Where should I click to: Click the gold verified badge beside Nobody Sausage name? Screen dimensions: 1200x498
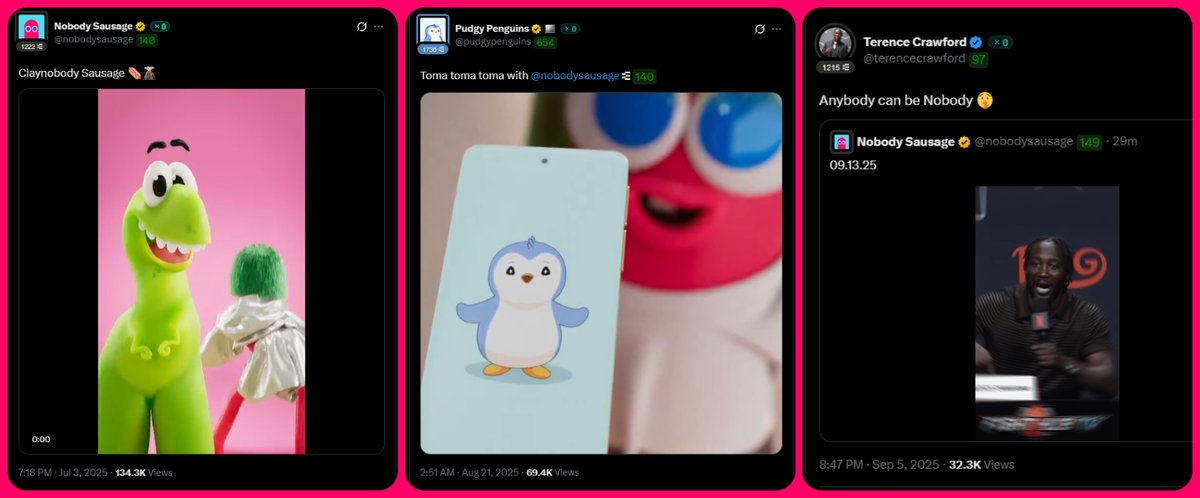click(x=140, y=26)
